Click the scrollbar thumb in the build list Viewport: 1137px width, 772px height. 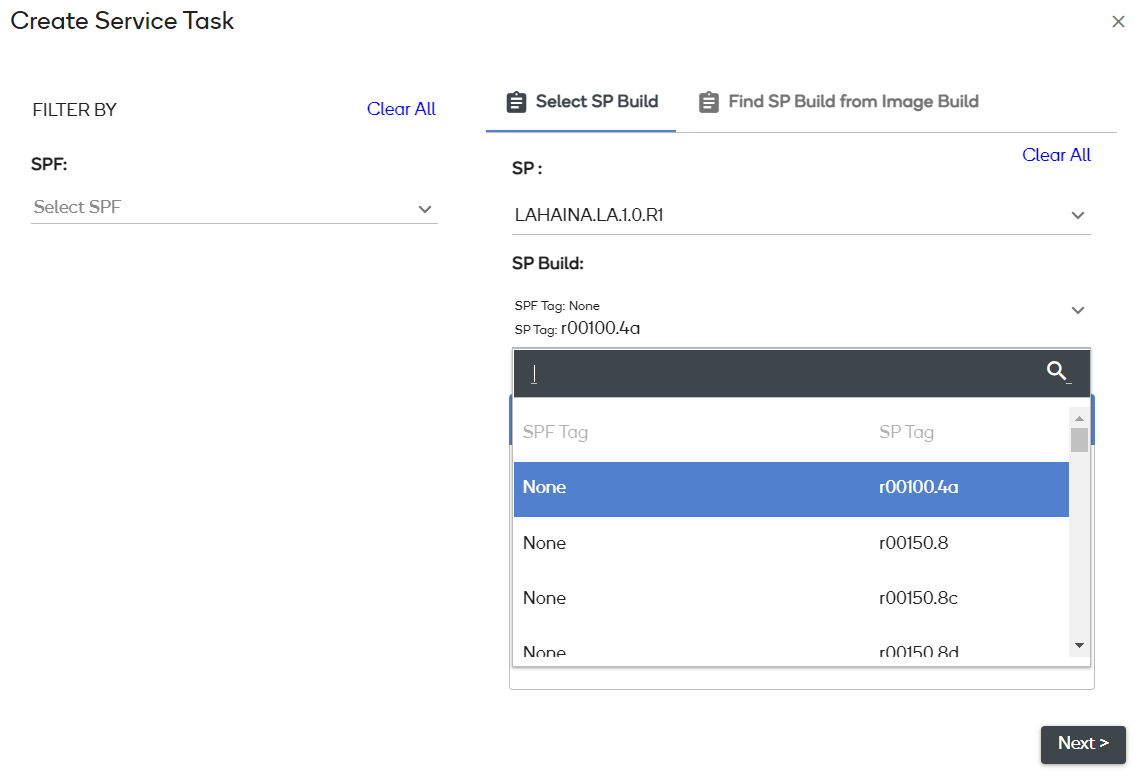click(1079, 440)
